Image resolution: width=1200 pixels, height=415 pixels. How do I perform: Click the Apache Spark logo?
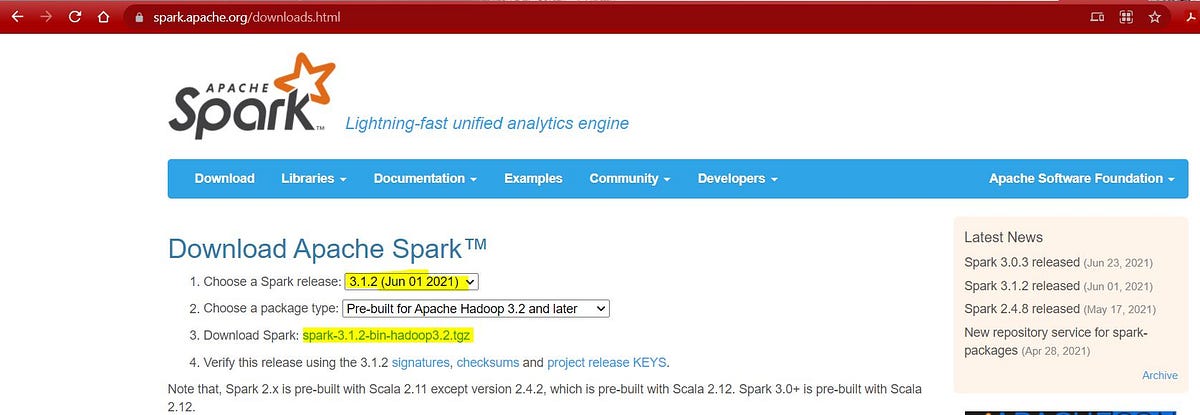tap(253, 95)
